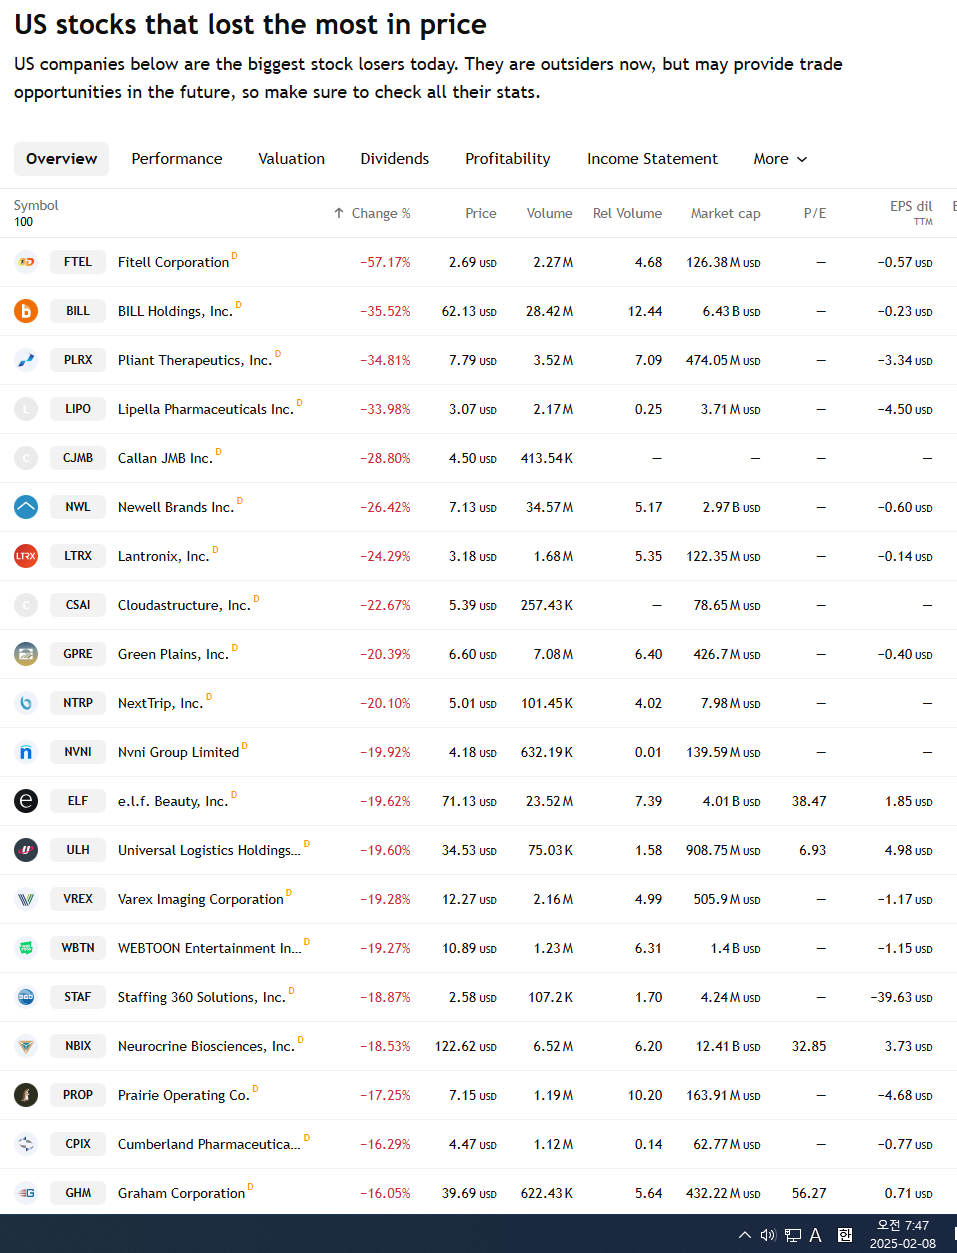Click the Neurocrine Biosciences logo icon
Screen dimensions: 957x1253
[x=26, y=1046]
